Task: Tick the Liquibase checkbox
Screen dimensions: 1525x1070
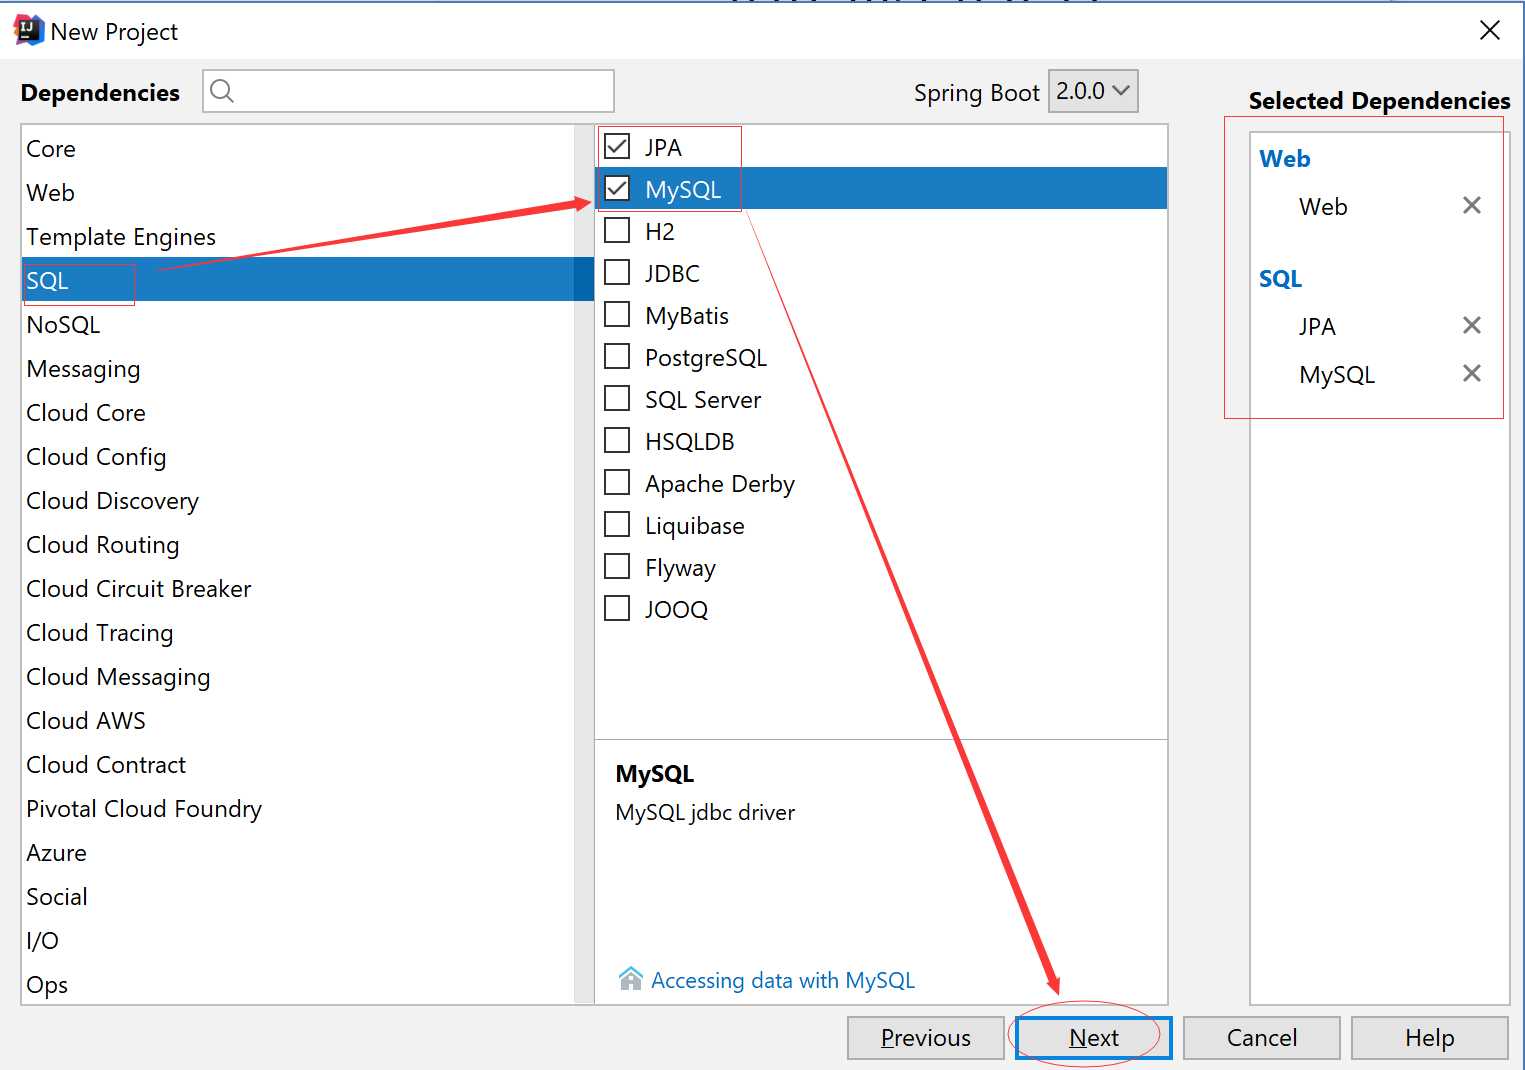Action: tap(617, 524)
